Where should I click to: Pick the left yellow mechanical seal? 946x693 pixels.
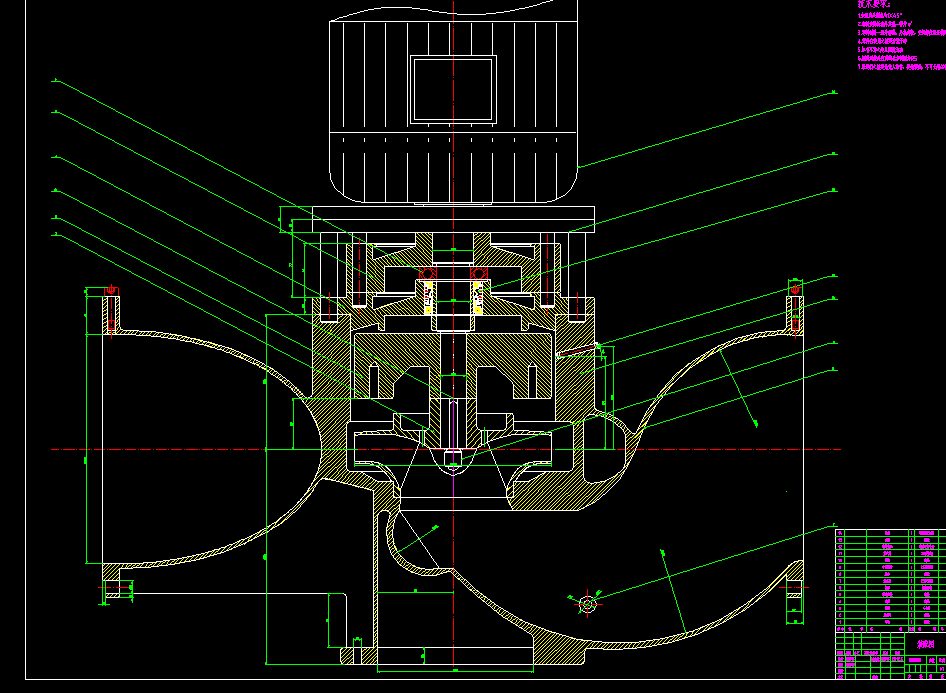[428, 298]
